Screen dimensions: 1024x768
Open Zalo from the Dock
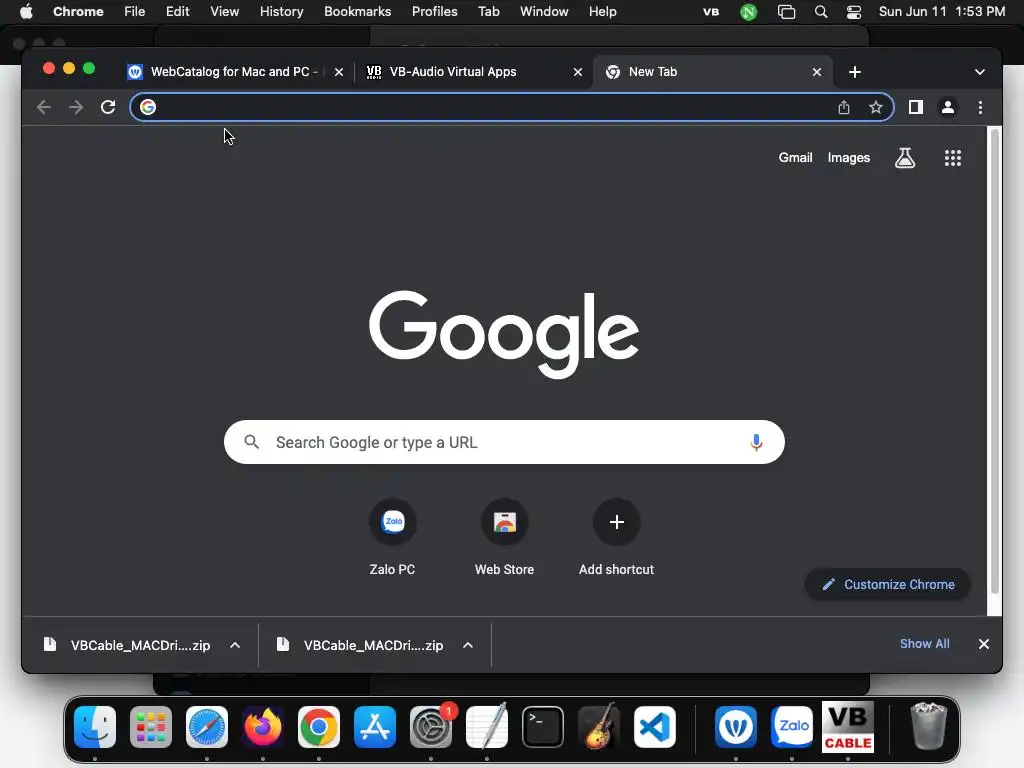[792, 727]
